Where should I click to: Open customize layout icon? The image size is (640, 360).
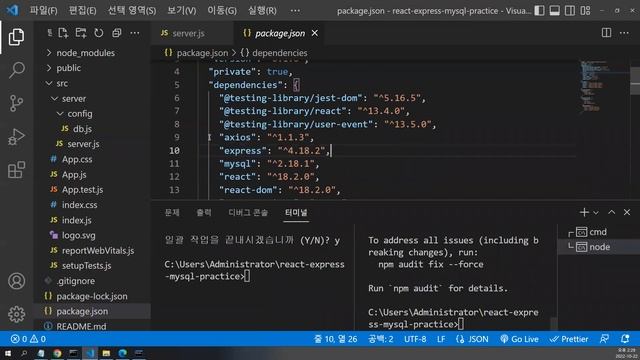point(585,11)
